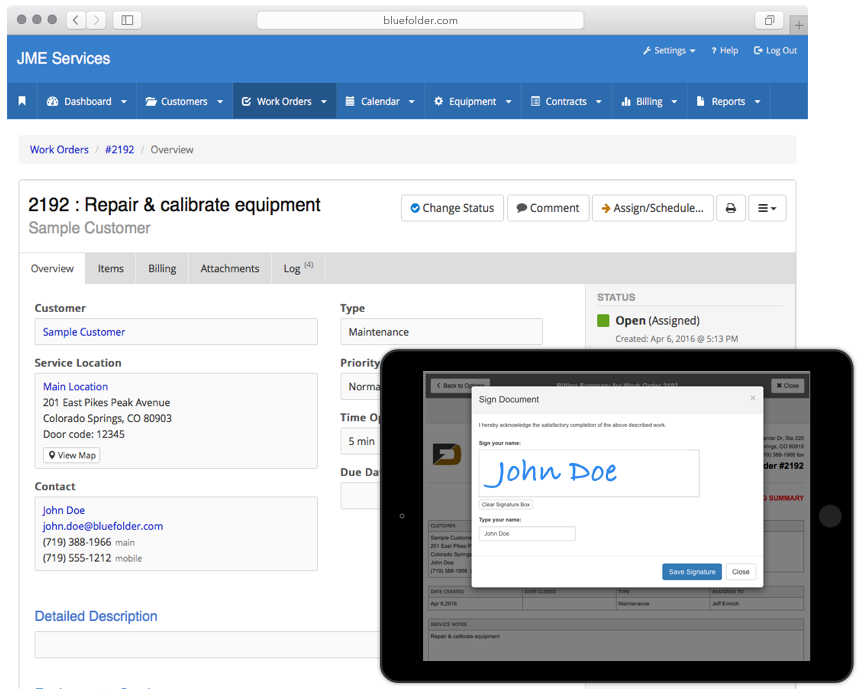This screenshot has height=689, width=859.
Task: Click the View Map button
Action: point(72,455)
